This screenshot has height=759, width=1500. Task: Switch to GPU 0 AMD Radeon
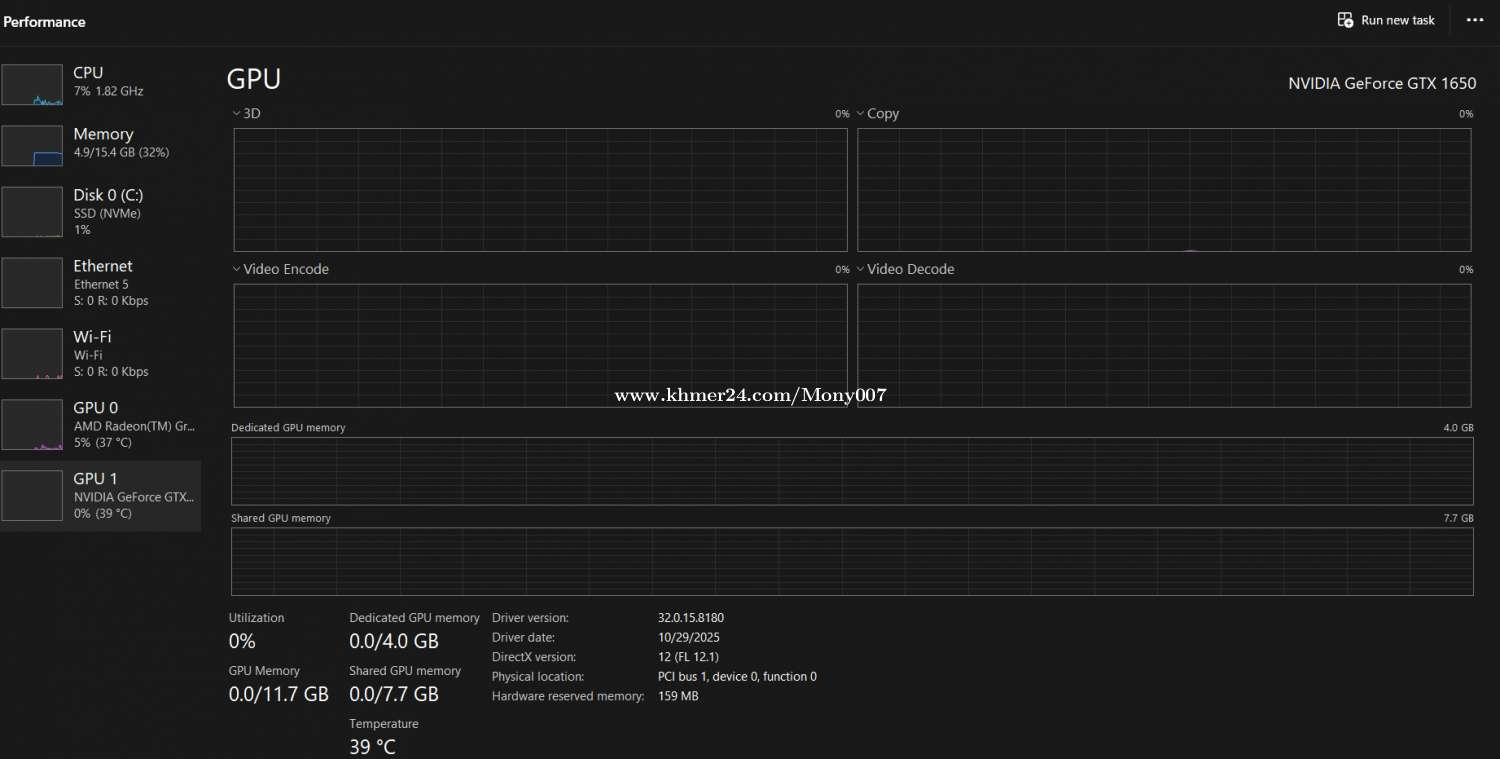(100, 424)
